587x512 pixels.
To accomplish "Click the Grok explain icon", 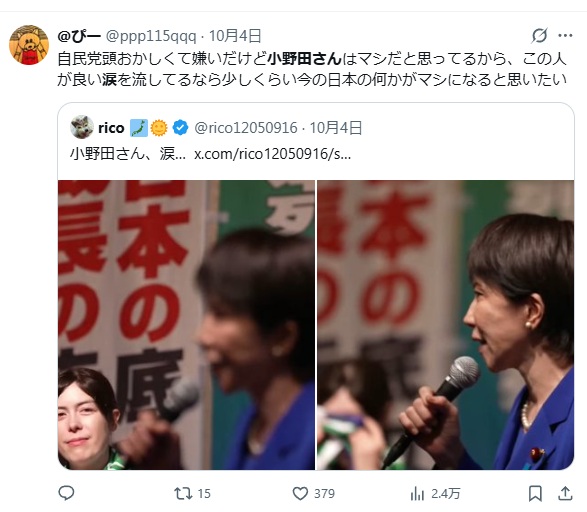I will point(539,36).
